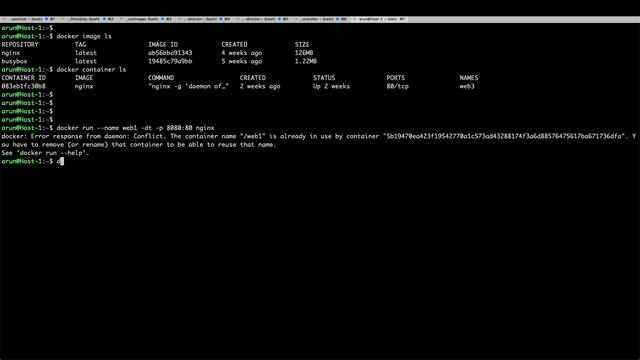This screenshot has height=360, width=640.
Task: Click the 'Up 2 weeks' status value
Action: (x=331, y=86)
